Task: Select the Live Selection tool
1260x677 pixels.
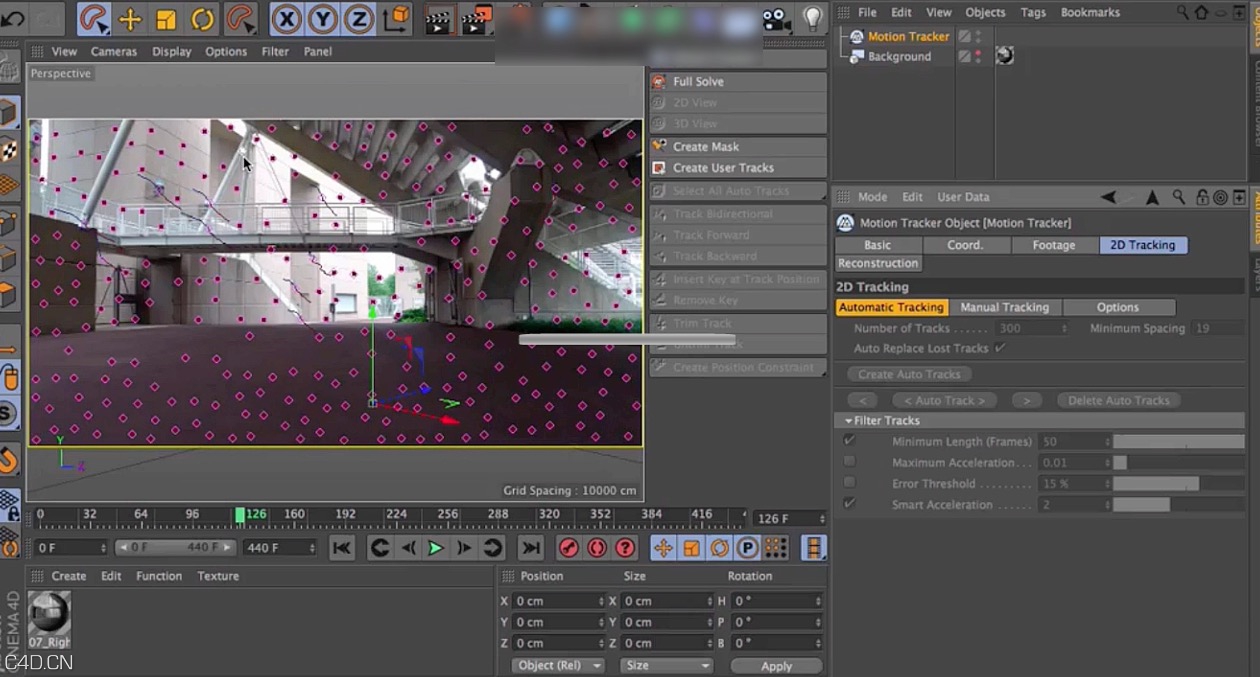Action: (x=95, y=19)
